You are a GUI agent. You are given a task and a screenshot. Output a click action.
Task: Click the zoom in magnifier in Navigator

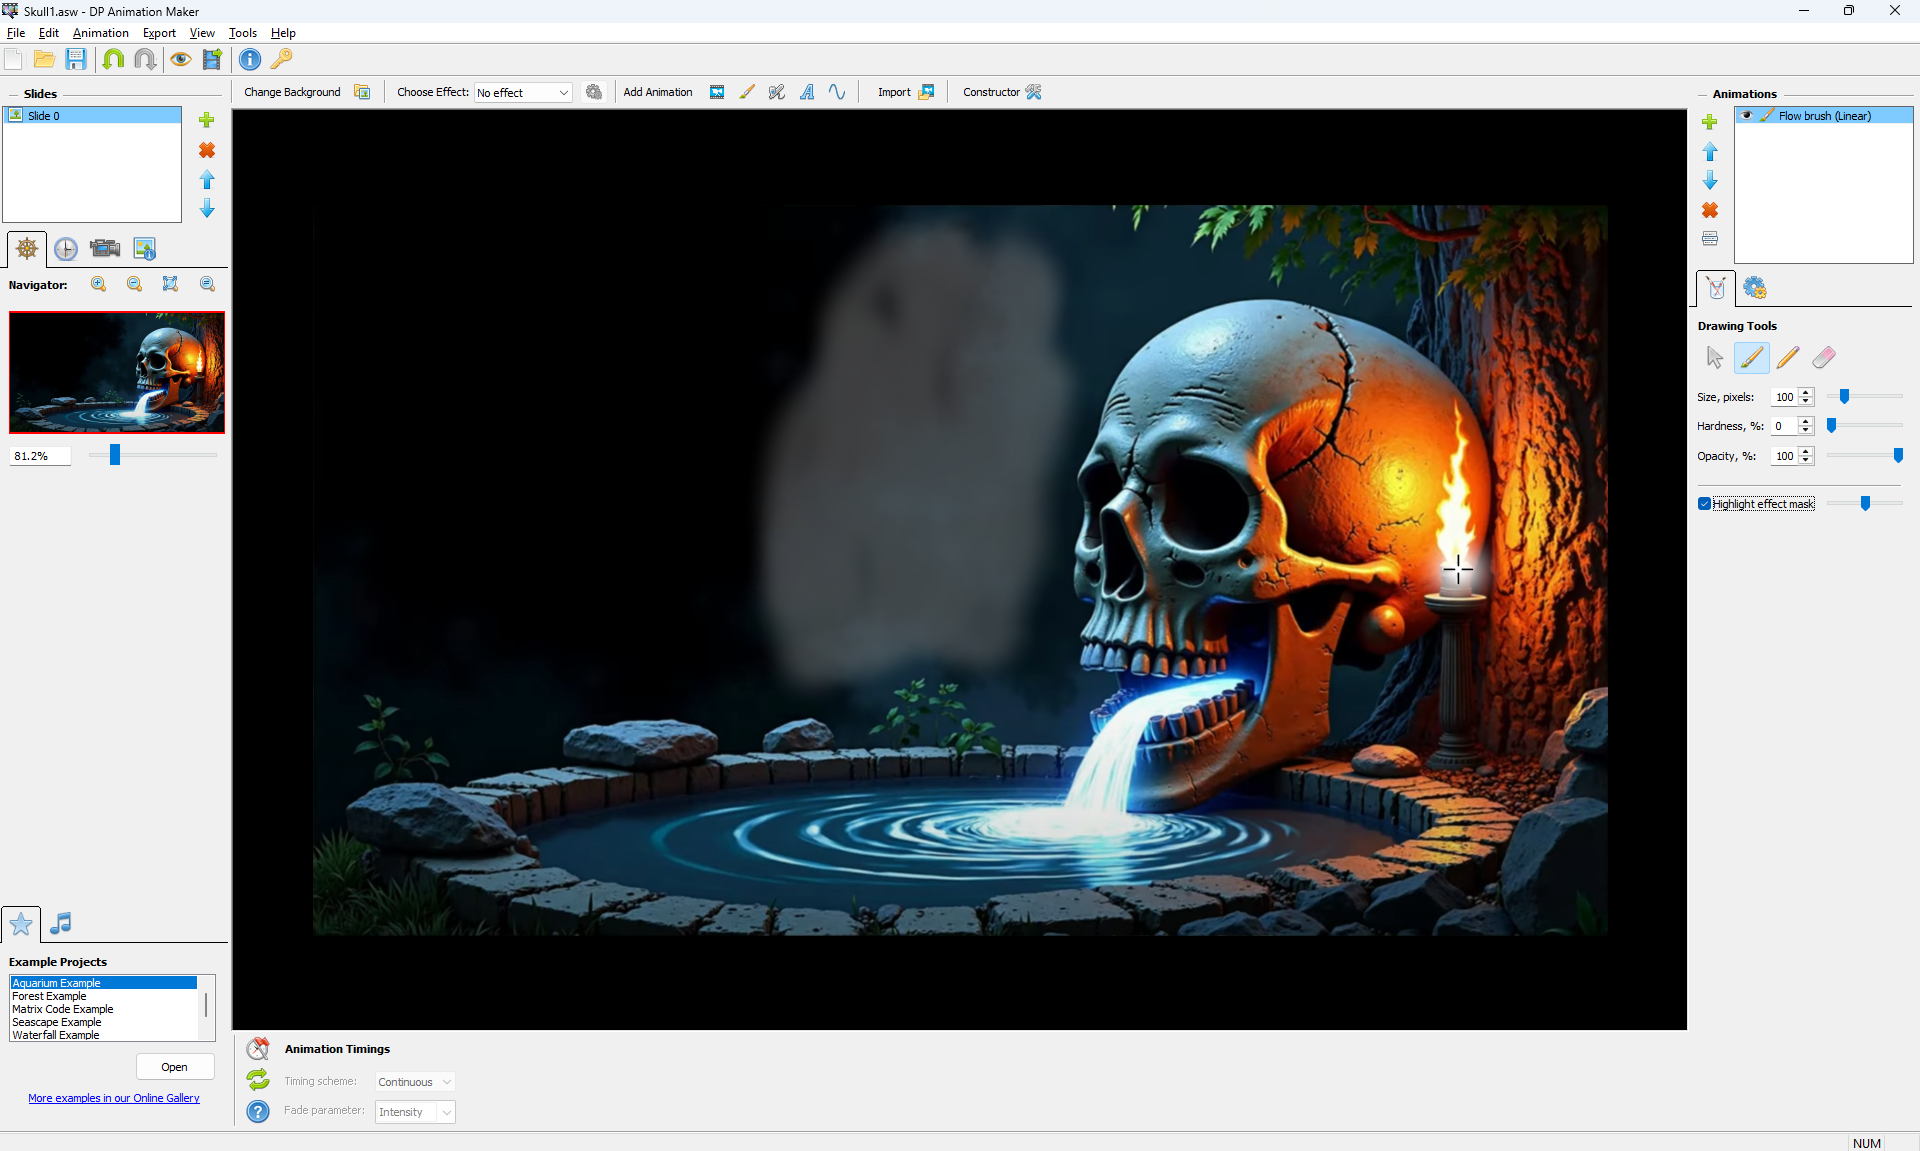click(99, 285)
